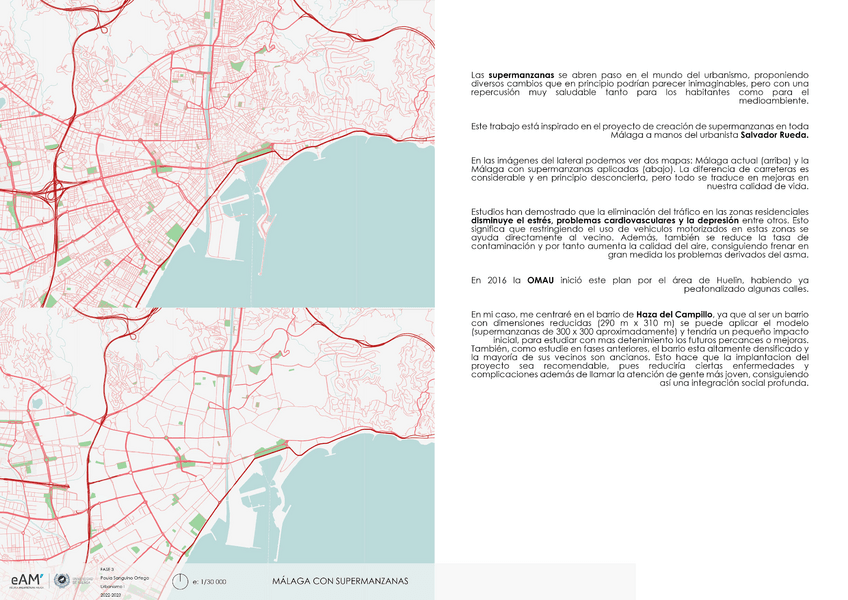The height and width of the screenshot is (600, 848).
Task: Click the author name 'Paula Sanguino Ortega'
Action: tap(125, 577)
